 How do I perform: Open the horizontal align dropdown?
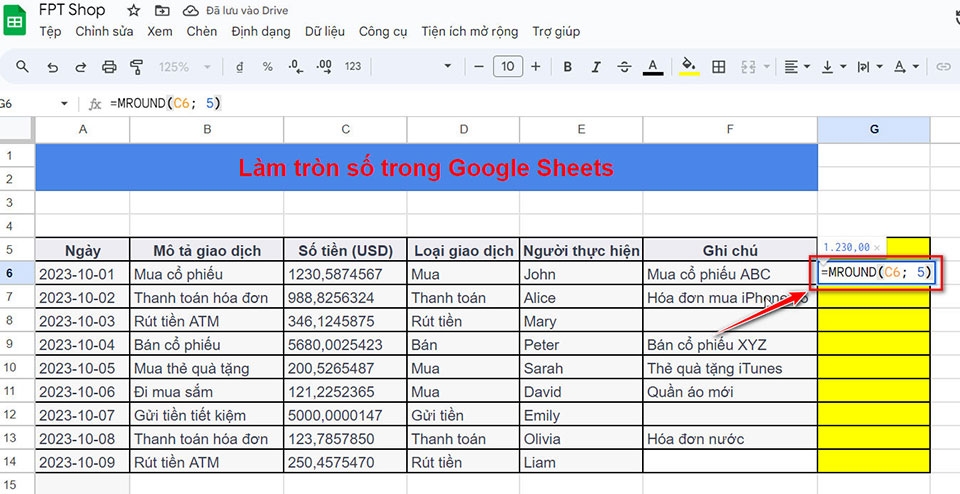pos(798,67)
